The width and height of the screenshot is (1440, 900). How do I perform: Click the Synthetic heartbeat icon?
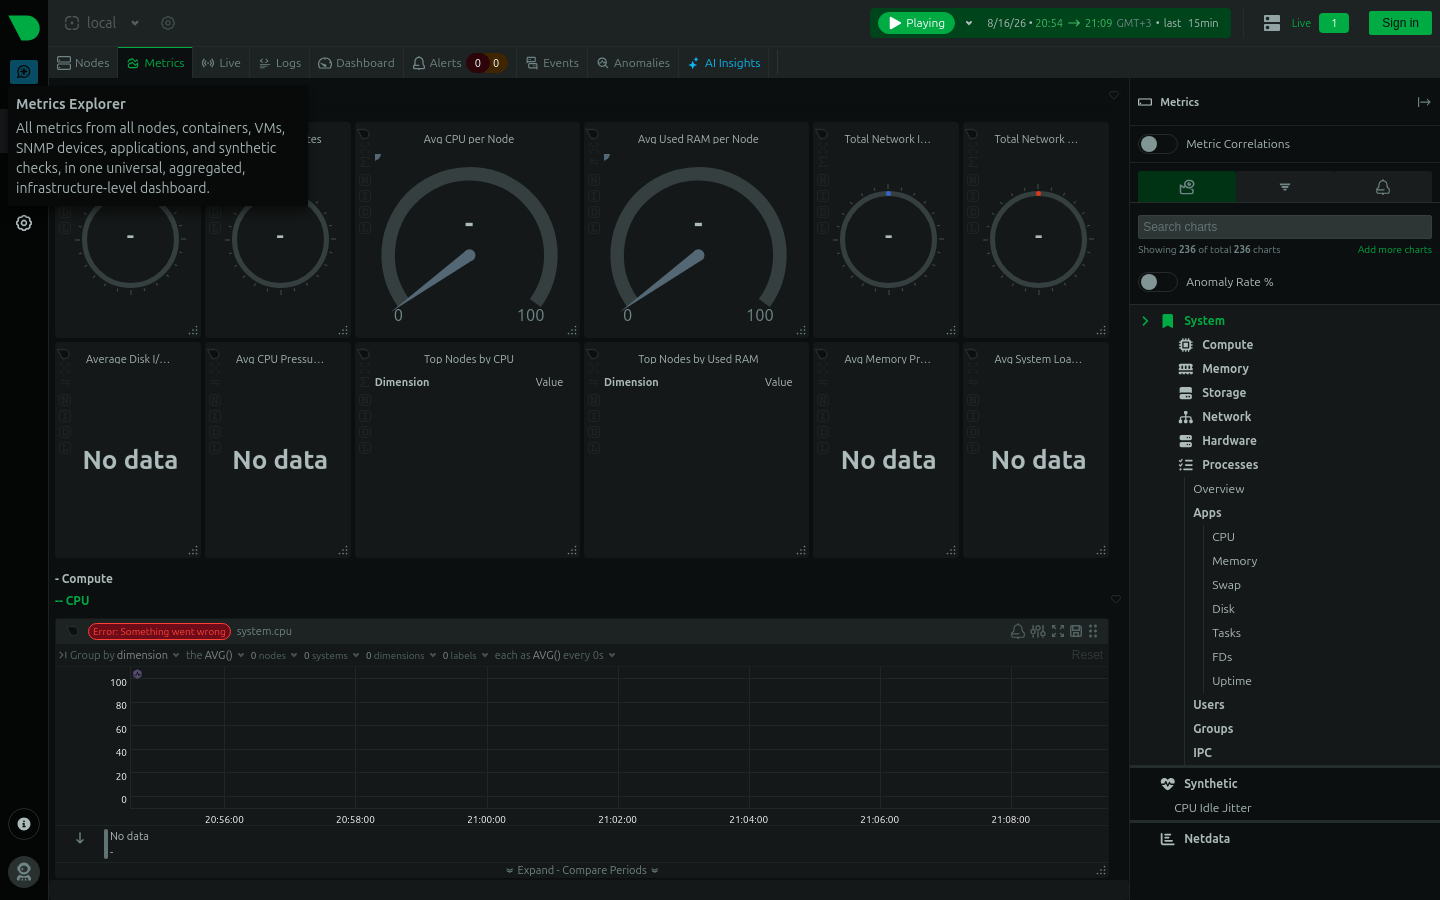(1167, 784)
